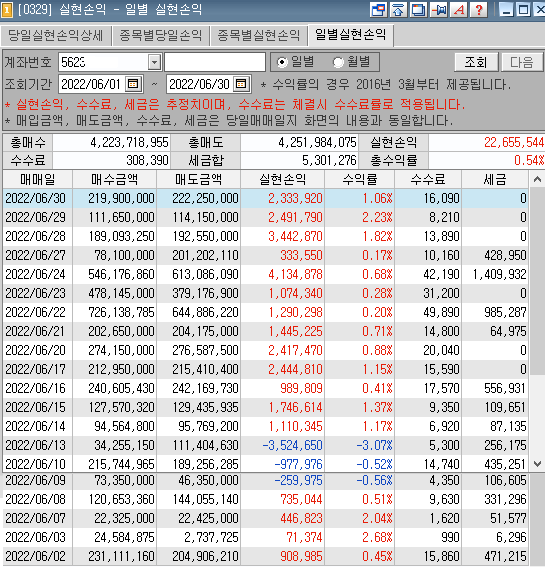Click buy amount 22,325,000
This screenshot has height=567, width=545.
click(x=124, y=518)
